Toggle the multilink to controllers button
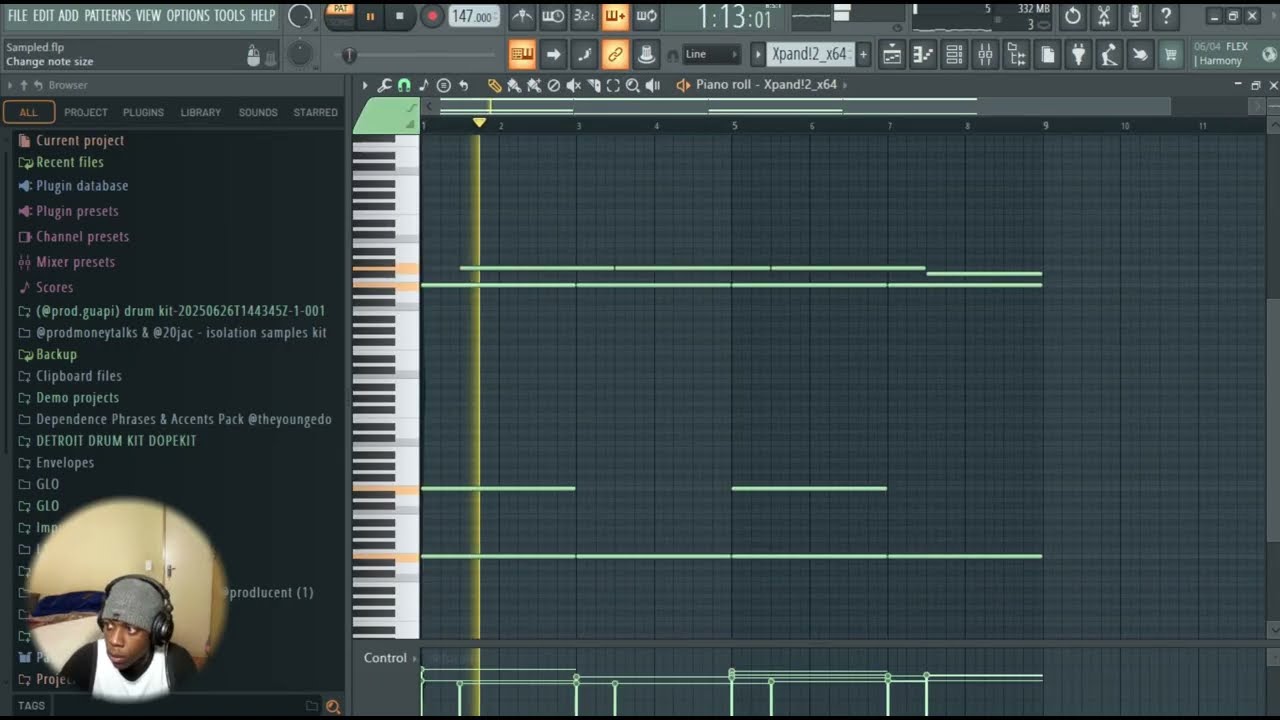Screen dimensions: 1280x720 [x=616, y=55]
